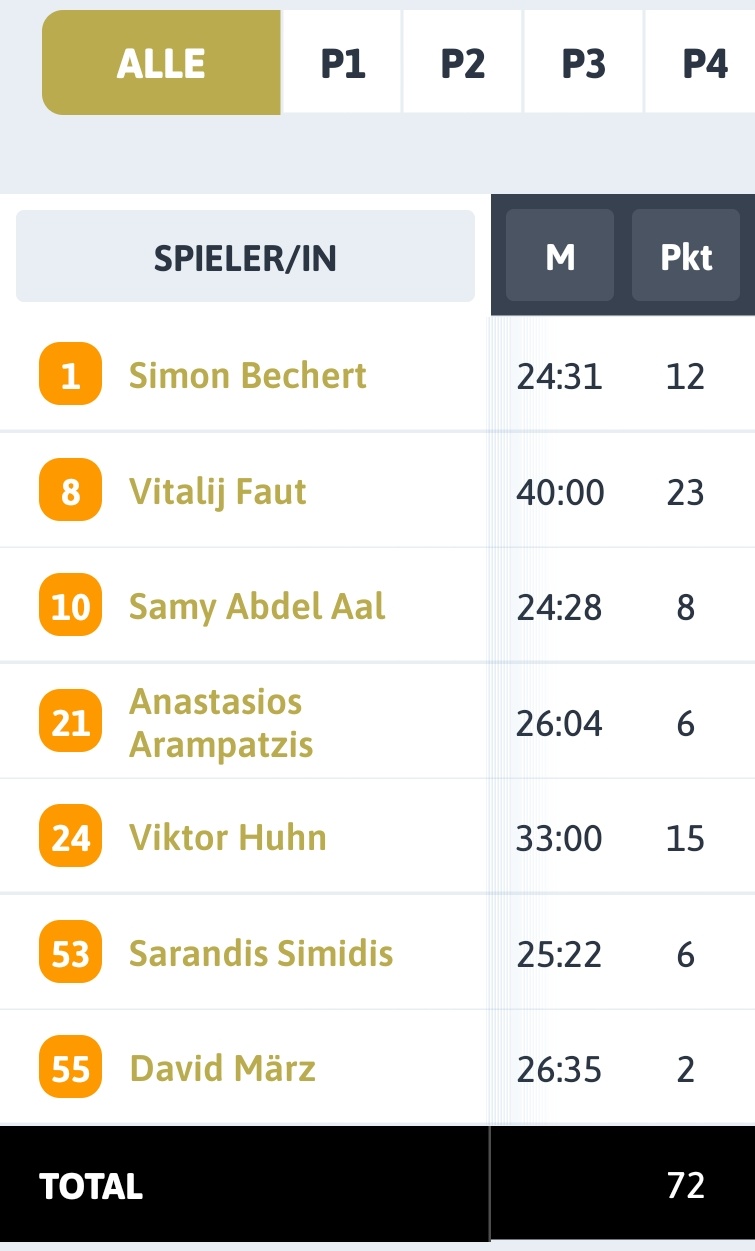Image resolution: width=755 pixels, height=1251 pixels.
Task: Open Simon Bechert player profile
Action: point(248,375)
